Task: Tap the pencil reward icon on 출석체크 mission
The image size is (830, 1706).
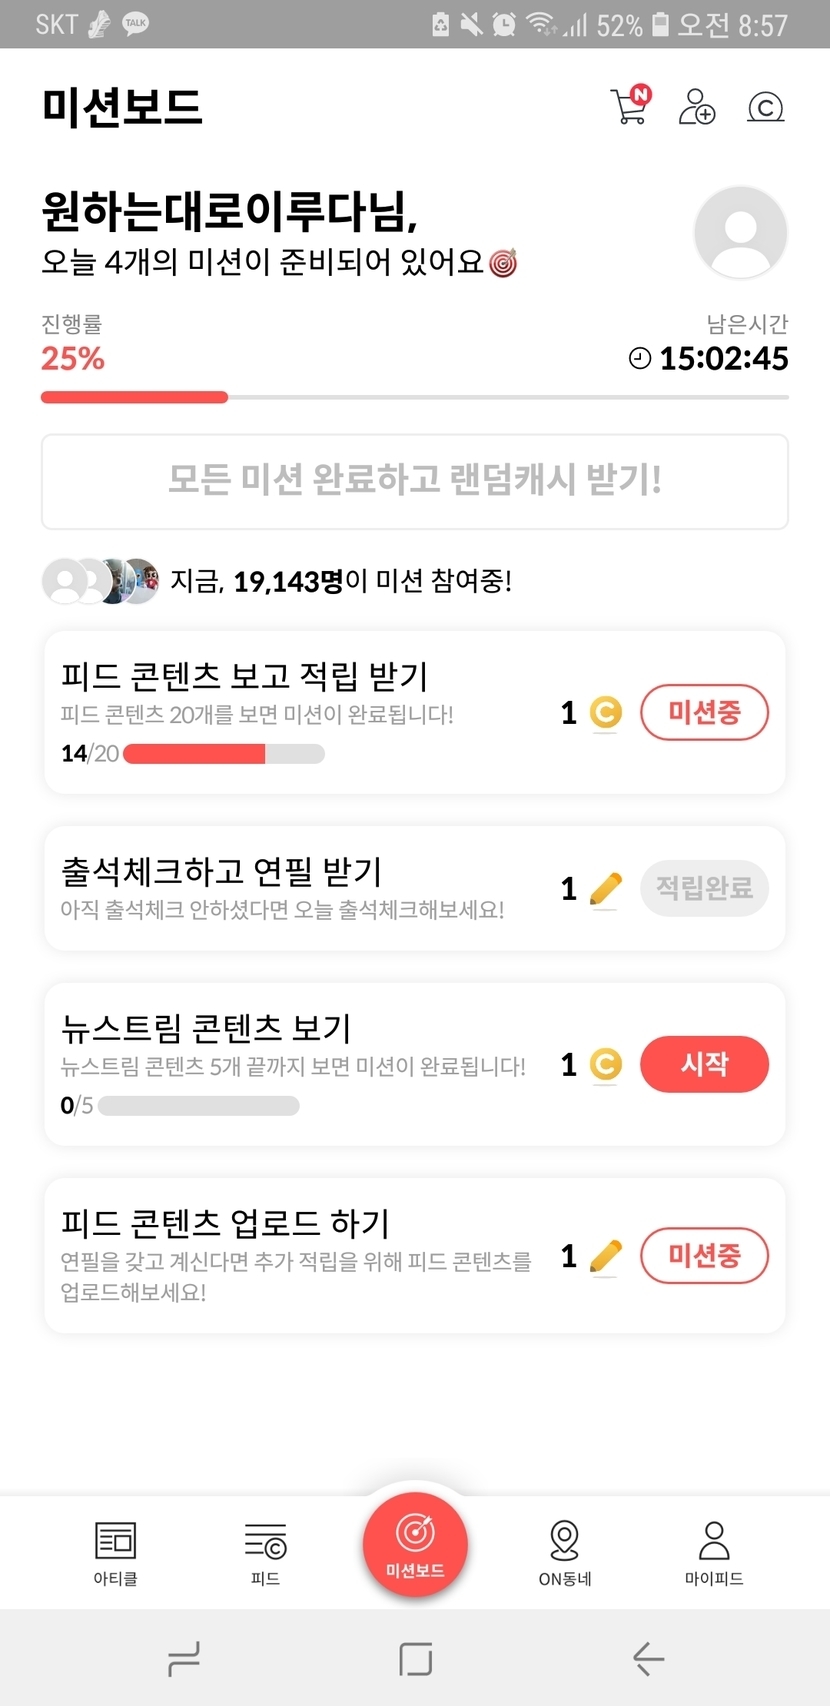Action: [x=606, y=888]
